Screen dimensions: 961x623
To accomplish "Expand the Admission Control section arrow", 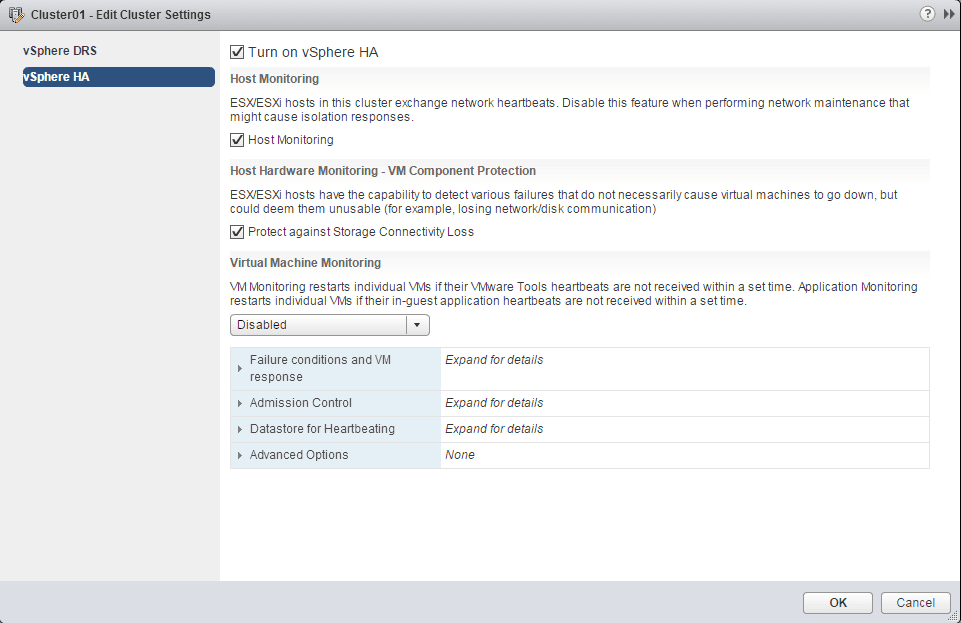I will [240, 403].
